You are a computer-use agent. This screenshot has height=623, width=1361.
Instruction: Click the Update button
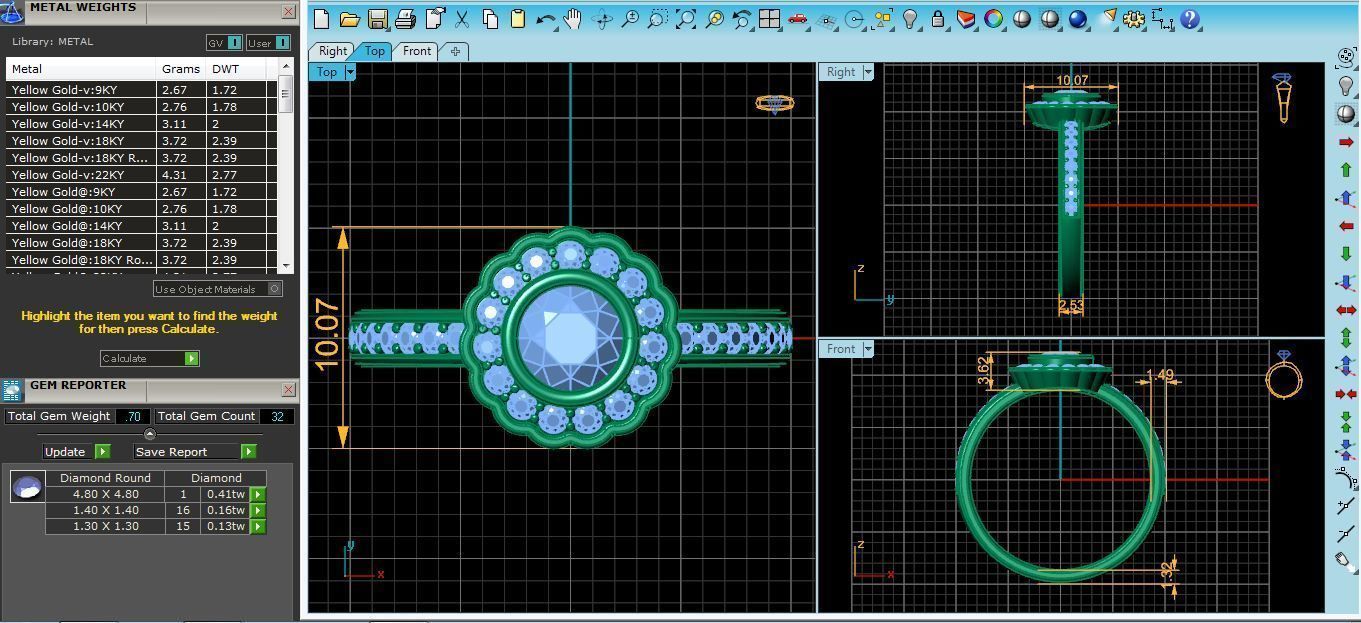click(x=77, y=451)
